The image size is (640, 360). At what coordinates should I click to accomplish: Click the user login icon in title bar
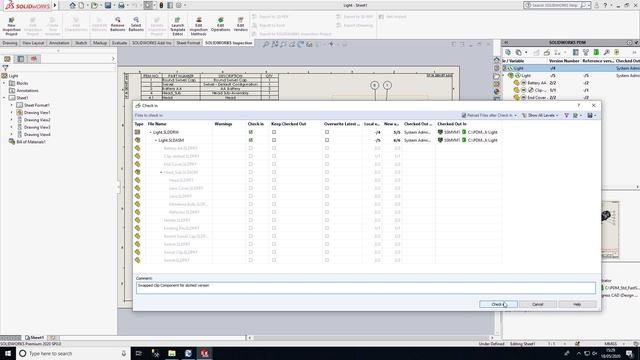coord(596,5)
